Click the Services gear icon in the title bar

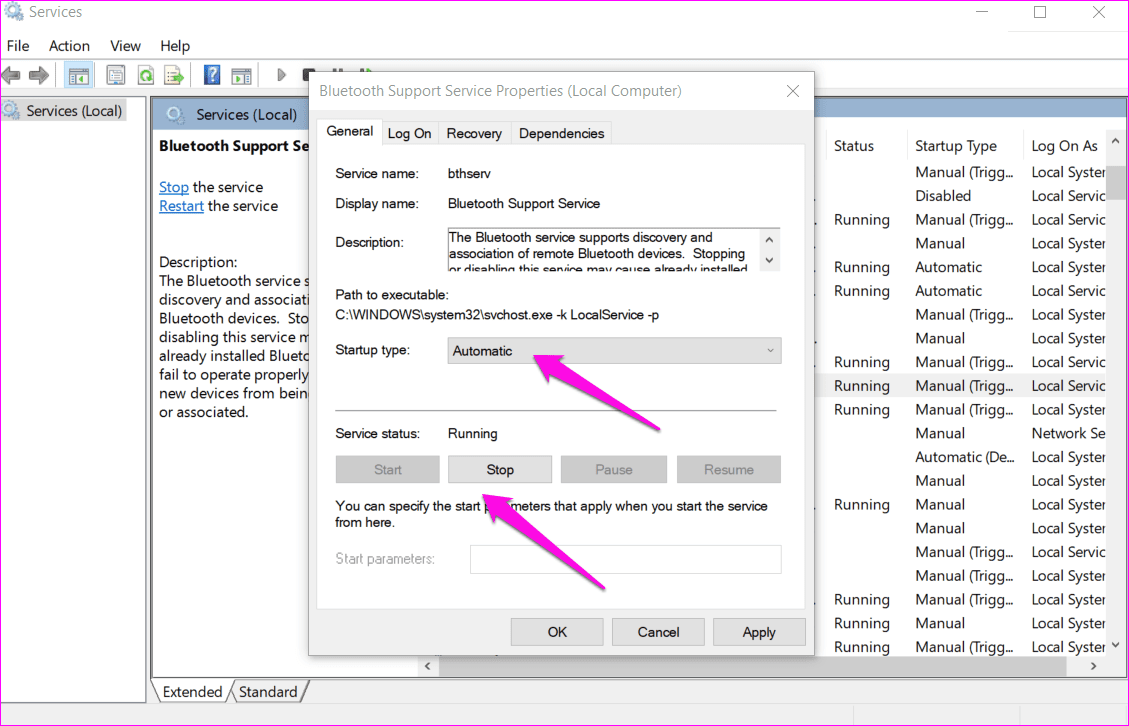(14, 12)
